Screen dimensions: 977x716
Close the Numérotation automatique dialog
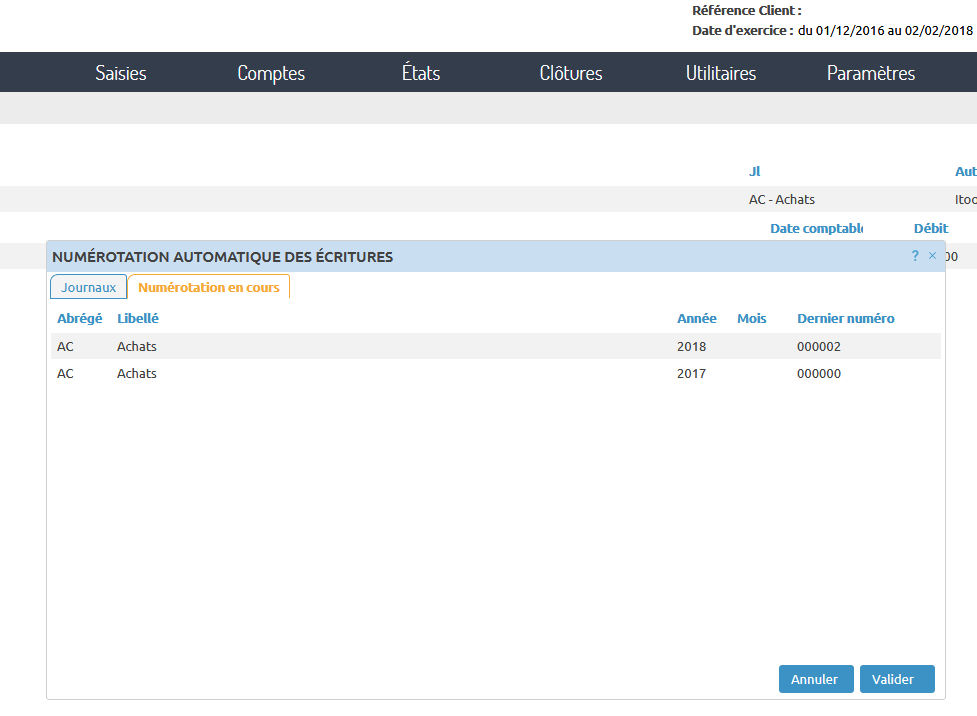933,256
